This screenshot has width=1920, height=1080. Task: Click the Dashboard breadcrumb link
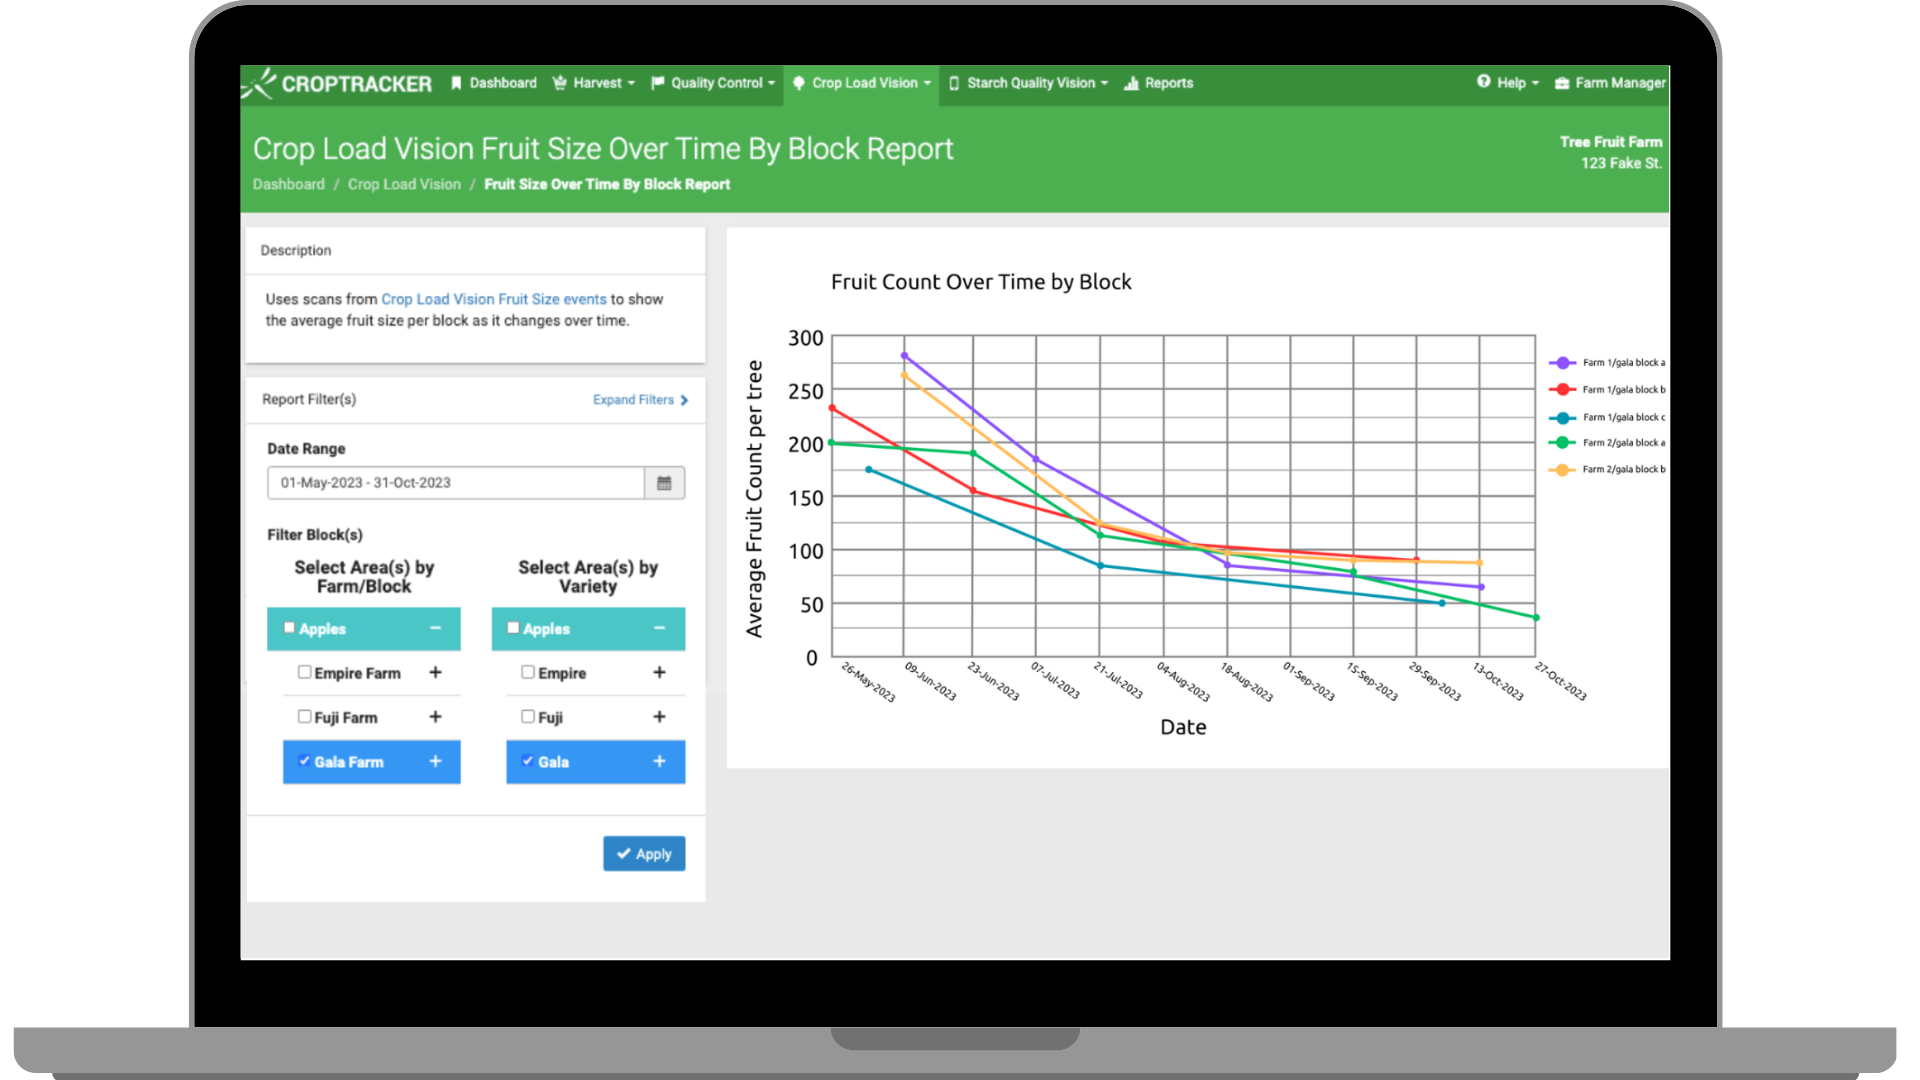(289, 185)
